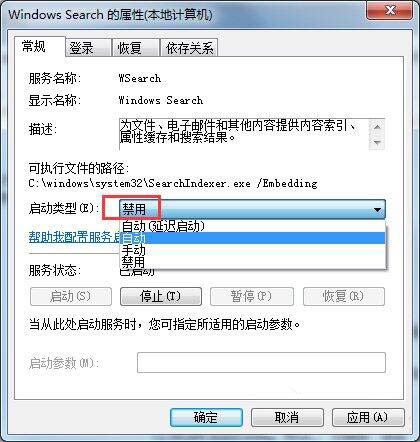420x442 pixels.
Task: Close the Windows Search properties dialog
Action: 390,11
